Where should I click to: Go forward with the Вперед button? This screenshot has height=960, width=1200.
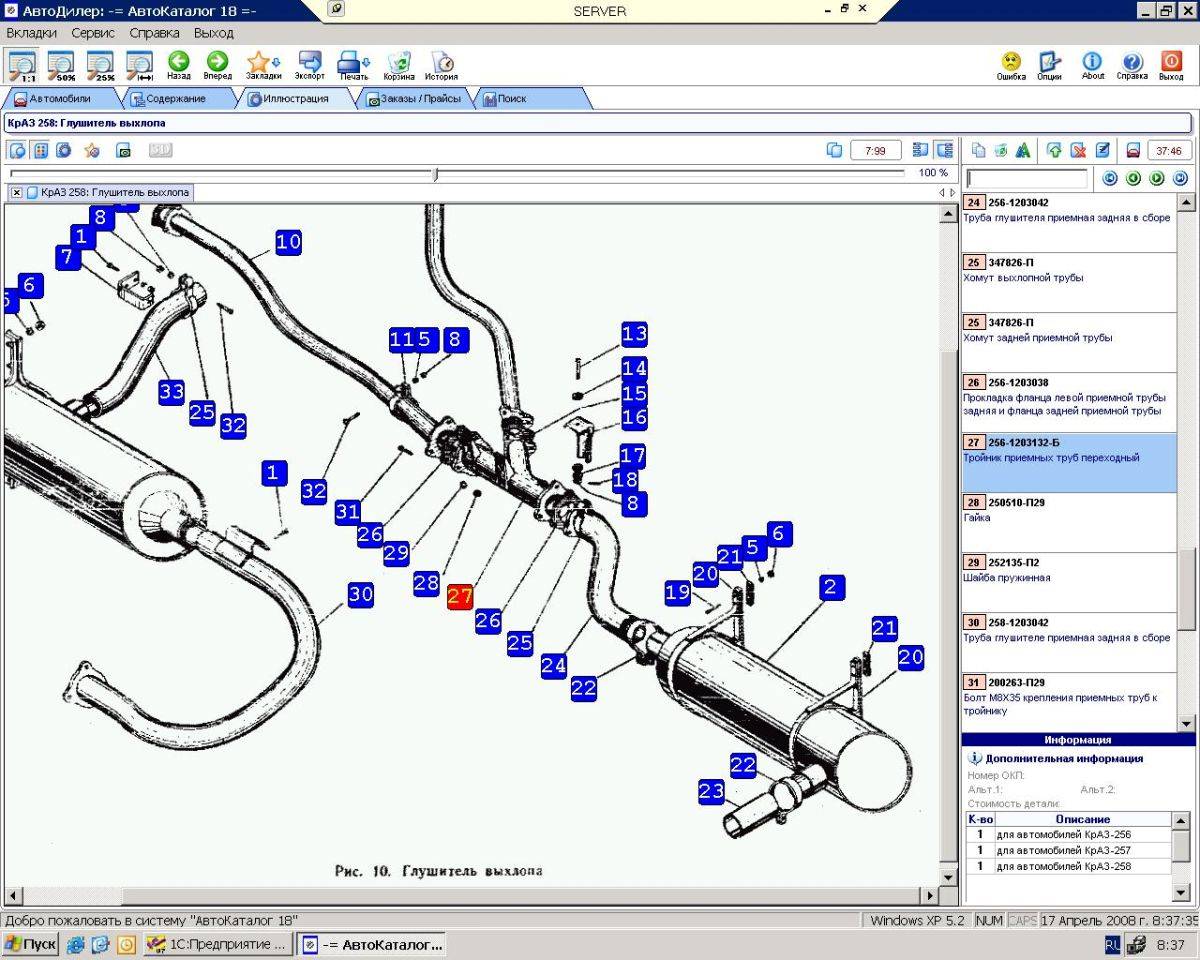coord(217,66)
